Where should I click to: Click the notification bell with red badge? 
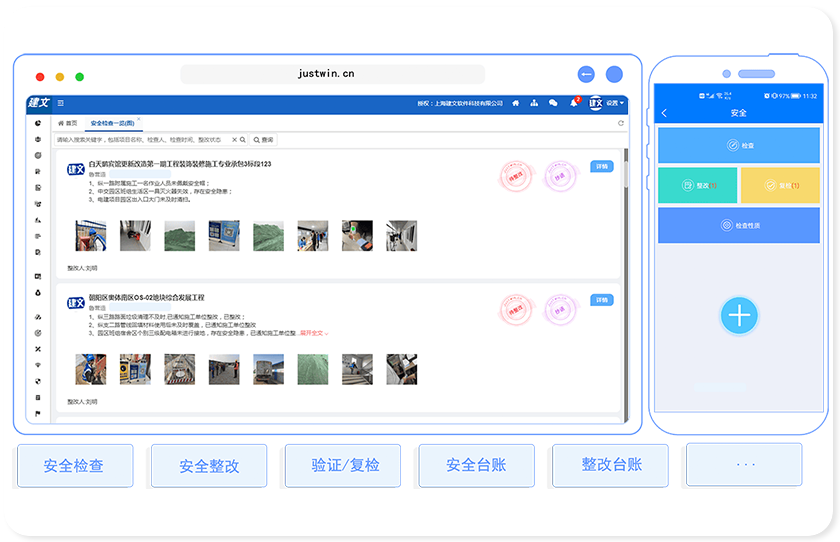click(x=574, y=103)
